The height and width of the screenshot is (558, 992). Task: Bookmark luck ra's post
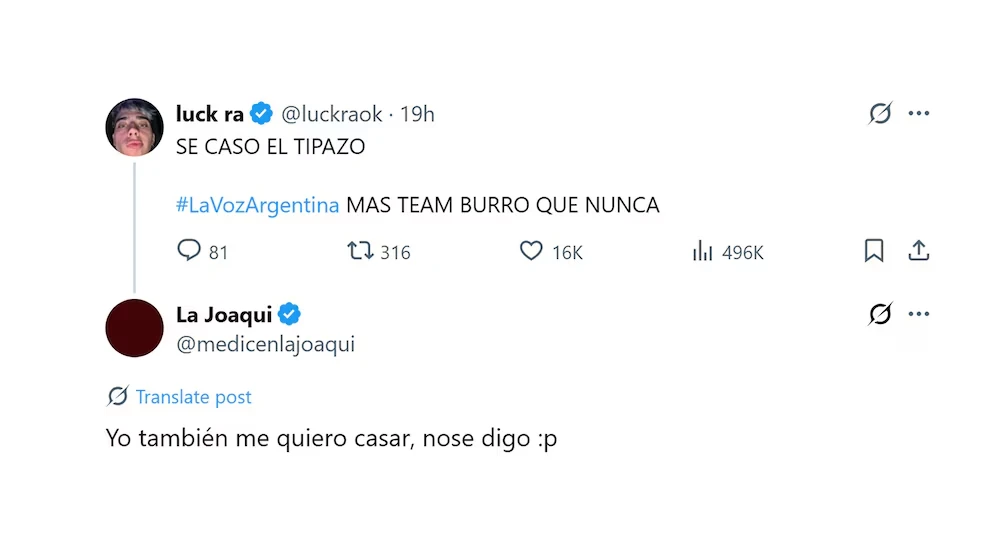coord(874,251)
